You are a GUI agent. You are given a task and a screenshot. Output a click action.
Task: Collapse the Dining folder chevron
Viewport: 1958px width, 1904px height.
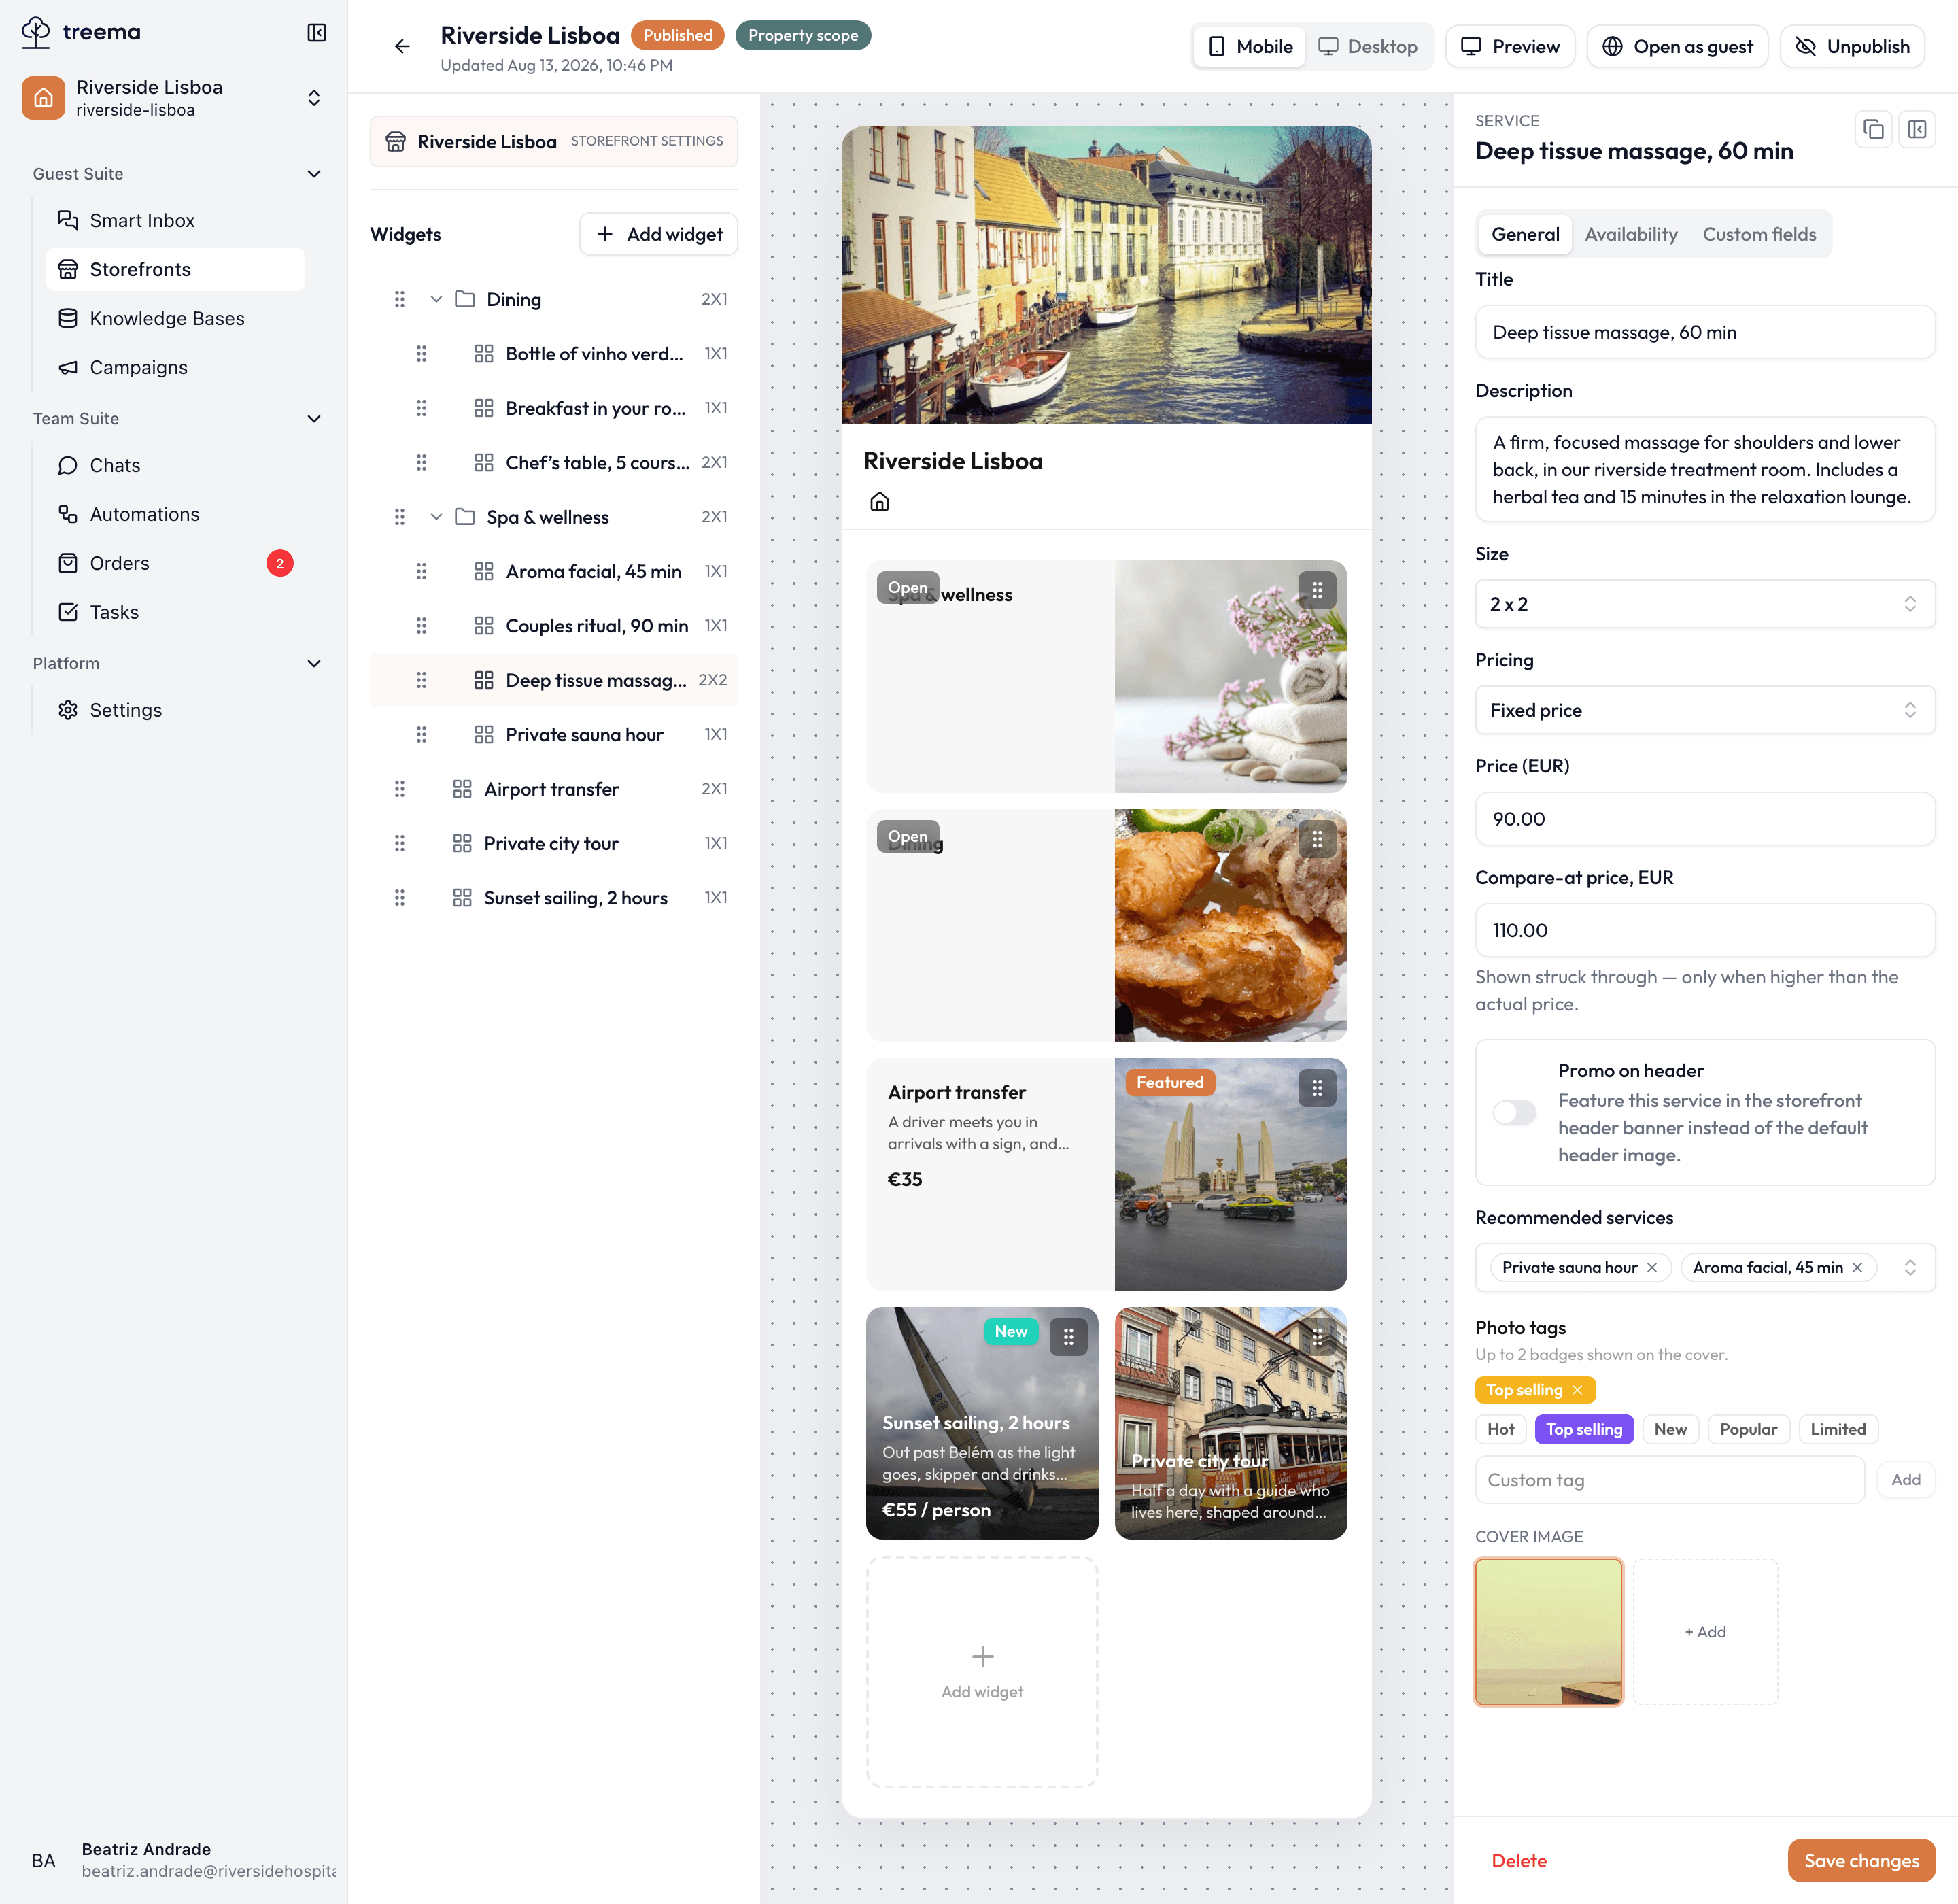tap(436, 299)
